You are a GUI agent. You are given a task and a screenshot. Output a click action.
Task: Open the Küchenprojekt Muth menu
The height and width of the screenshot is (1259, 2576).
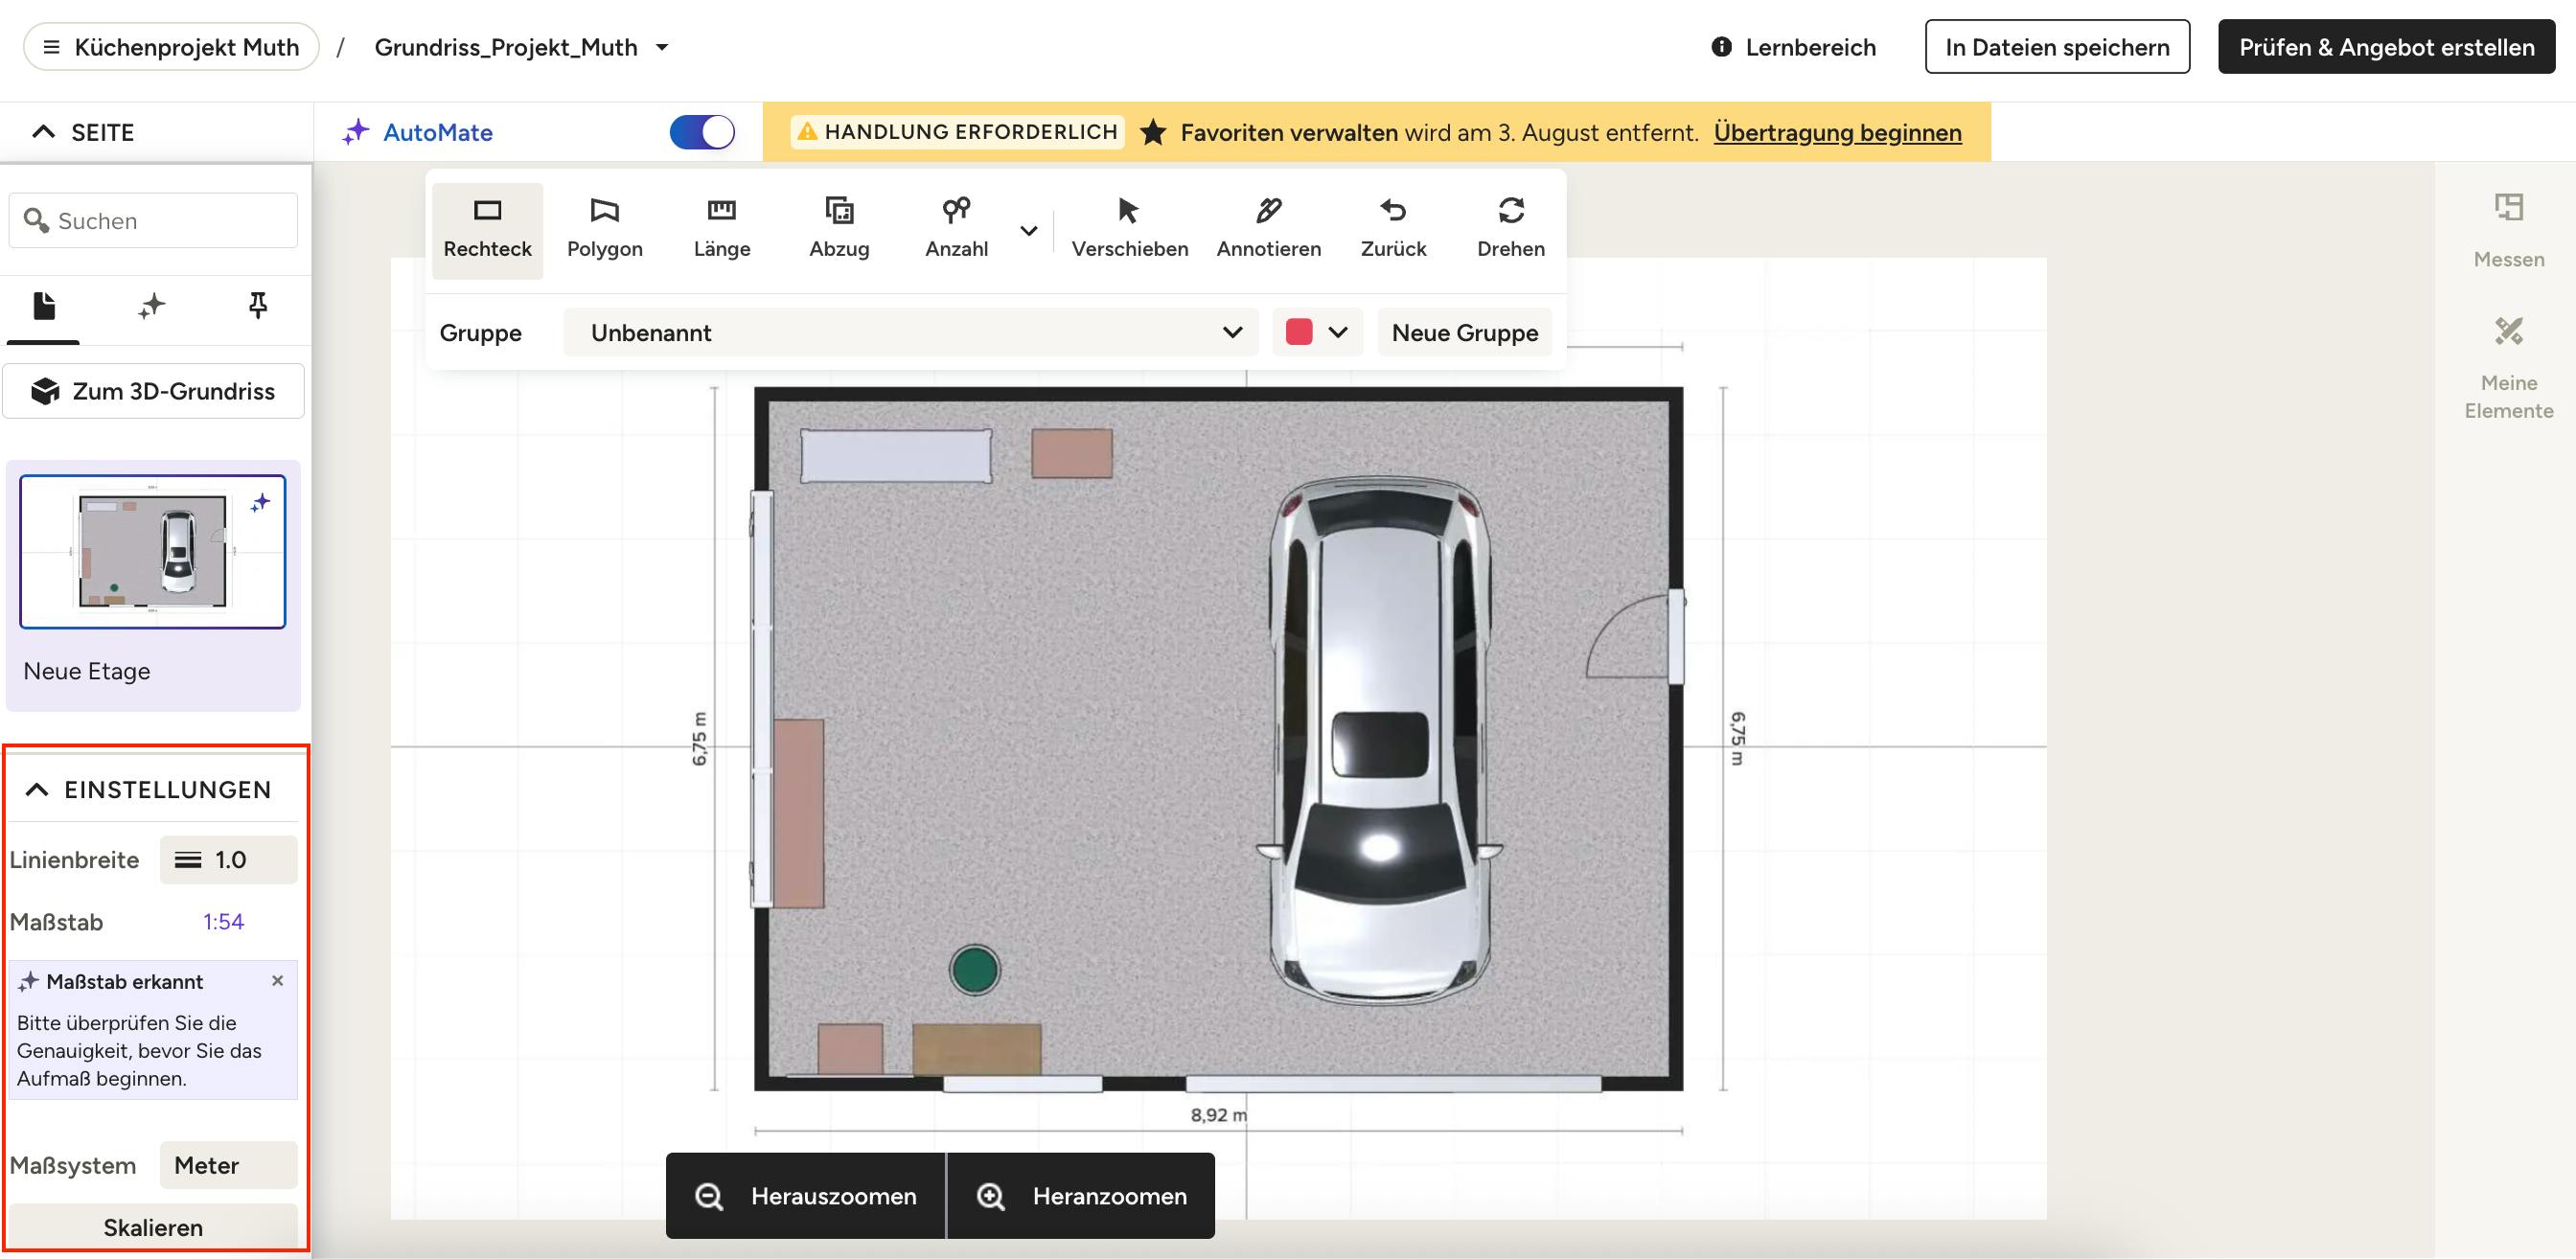pos(171,47)
